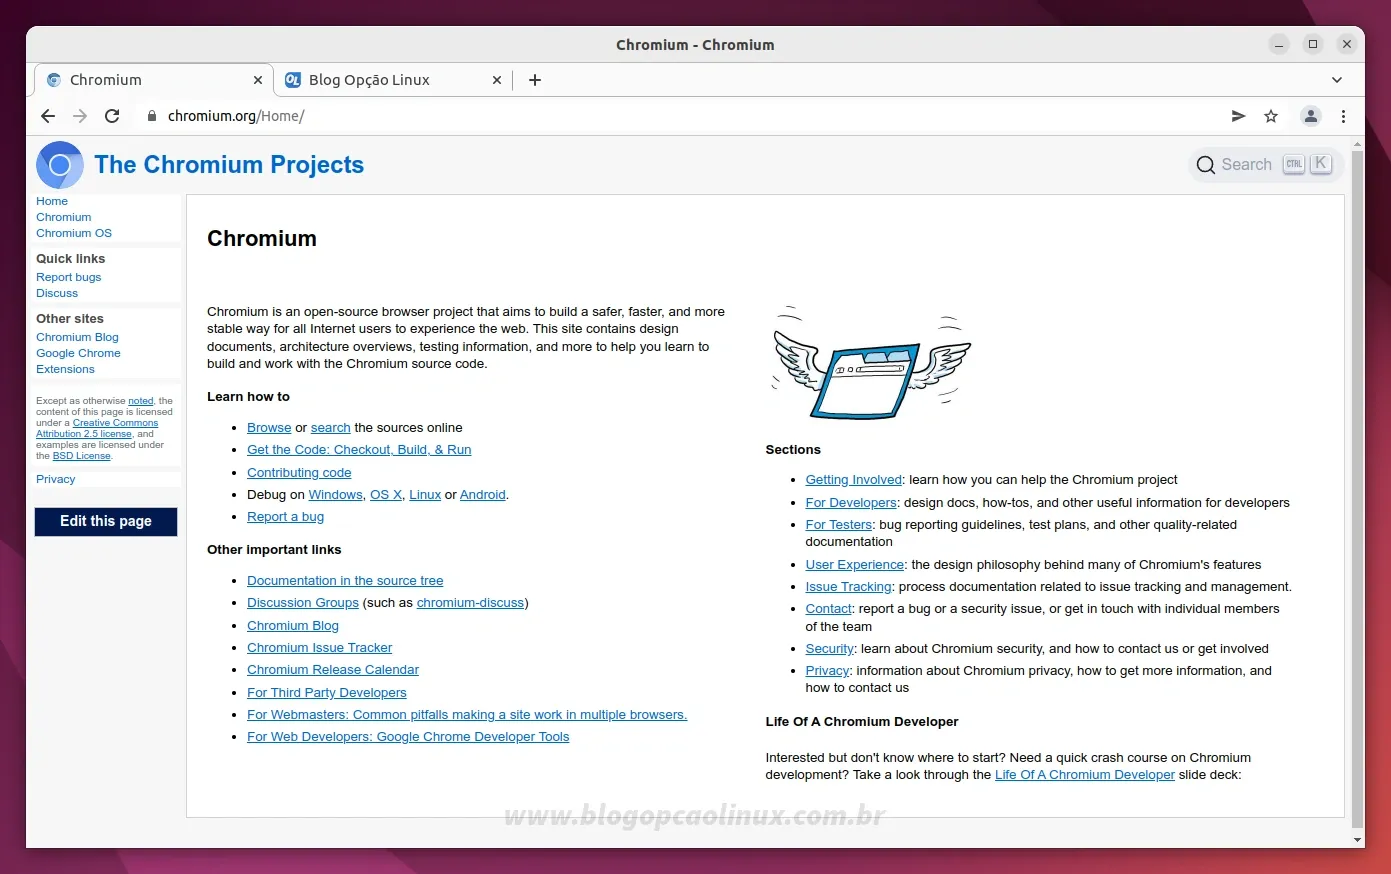Open the Creative Commons Attribution license link
Viewport: 1391px width, 874px height.
click(x=97, y=428)
